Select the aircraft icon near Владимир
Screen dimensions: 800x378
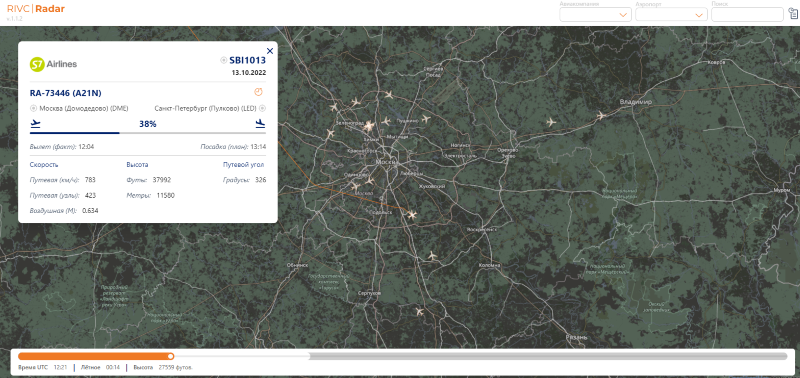click(x=601, y=116)
